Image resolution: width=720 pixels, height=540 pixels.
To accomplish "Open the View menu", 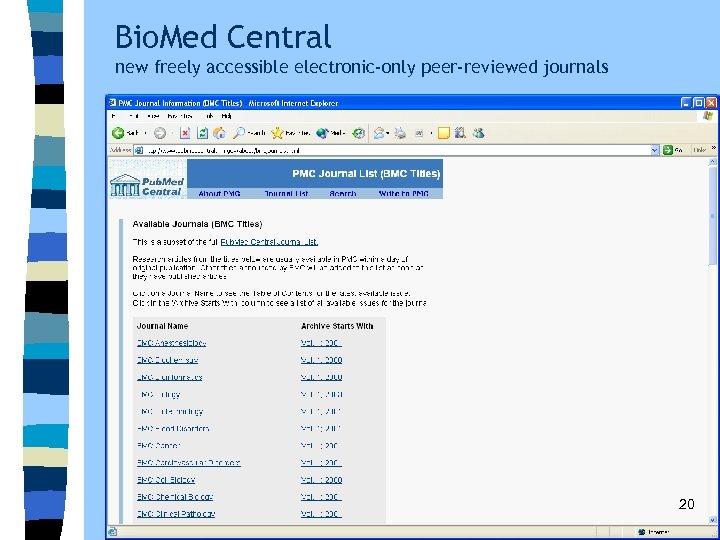I will point(153,116).
